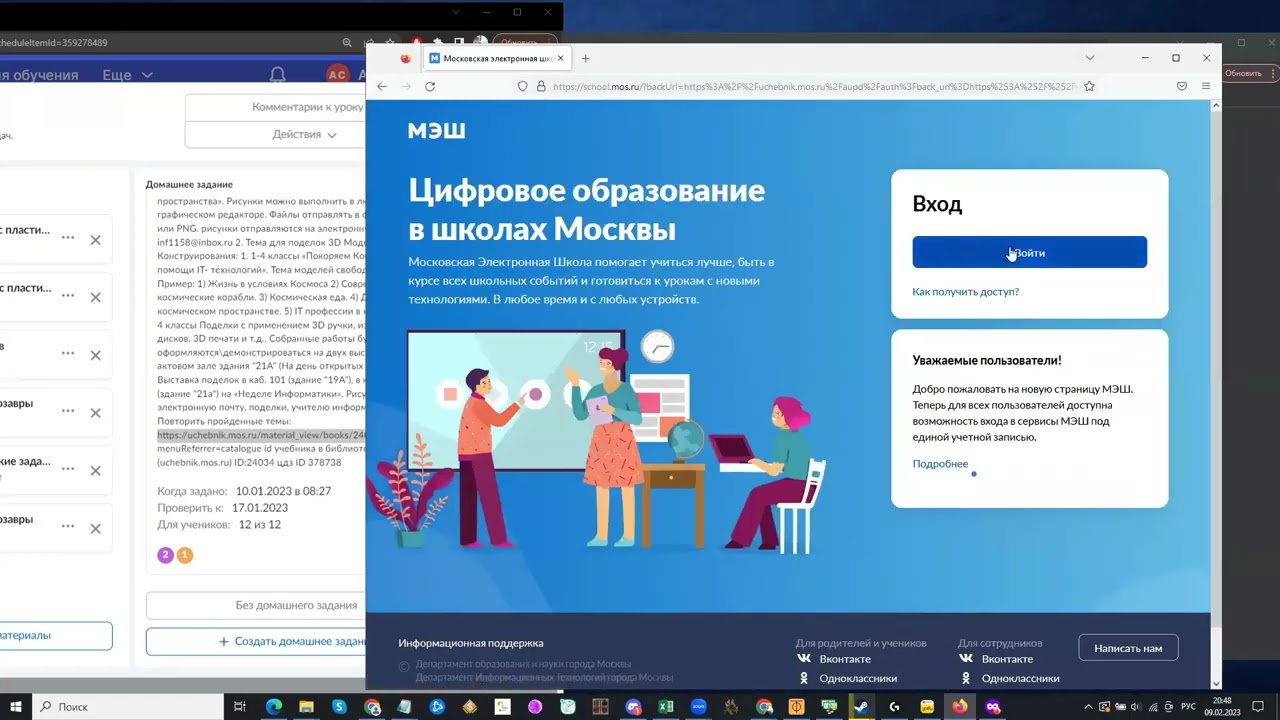The width and height of the screenshot is (1280, 720).
Task: Expand the Еще menu in background window
Action: (127, 75)
